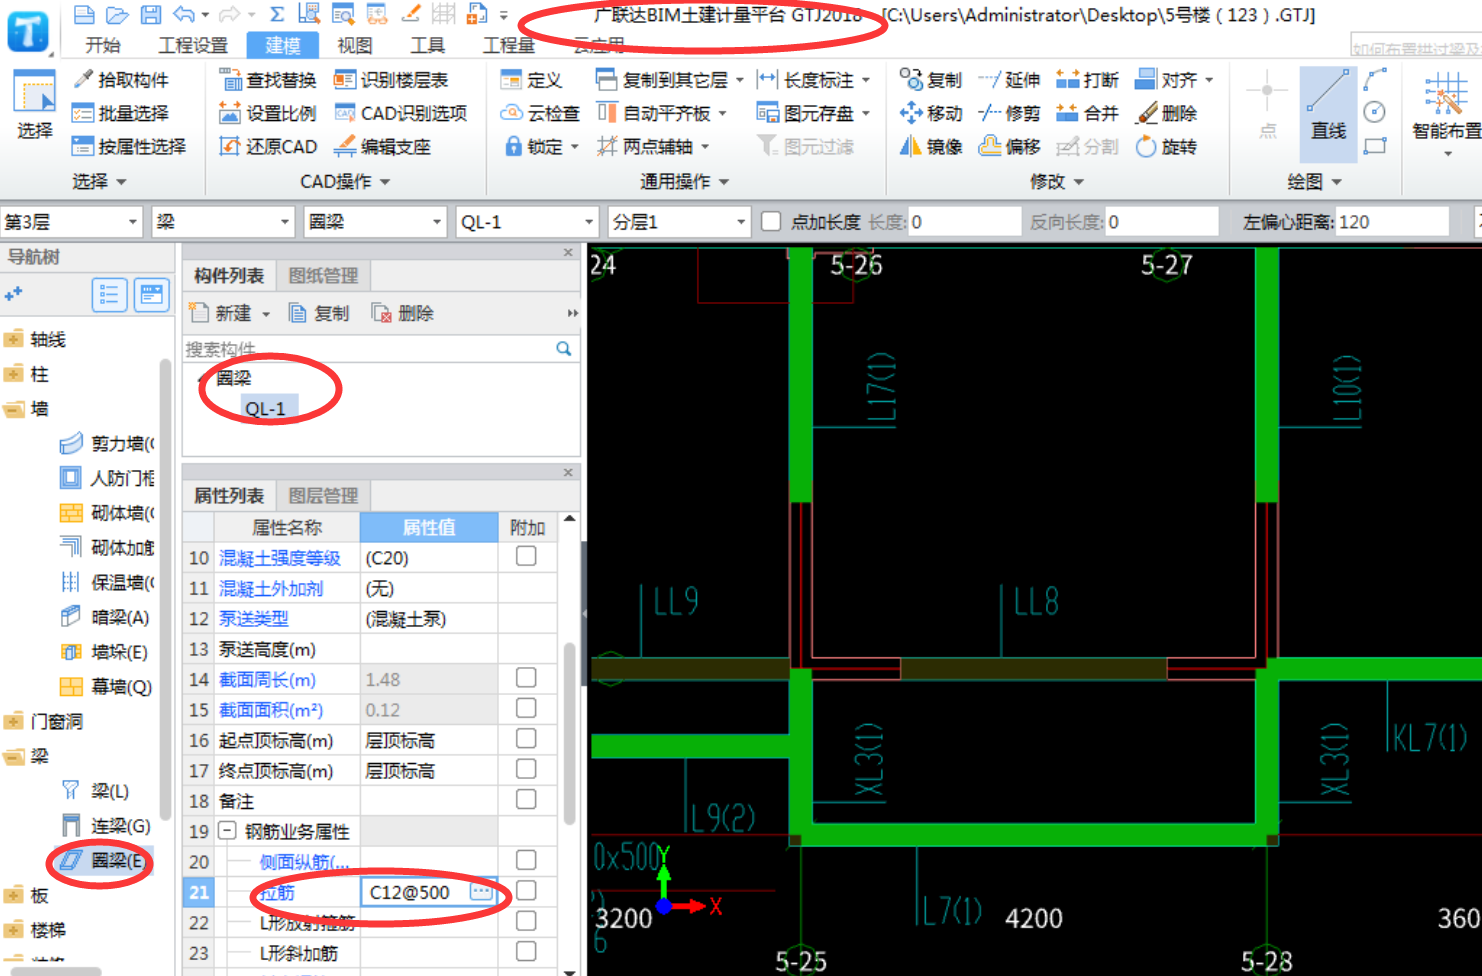This screenshot has height=976, width=1482.
Task: Click 还原CAD restore tool
Action: click(x=268, y=146)
